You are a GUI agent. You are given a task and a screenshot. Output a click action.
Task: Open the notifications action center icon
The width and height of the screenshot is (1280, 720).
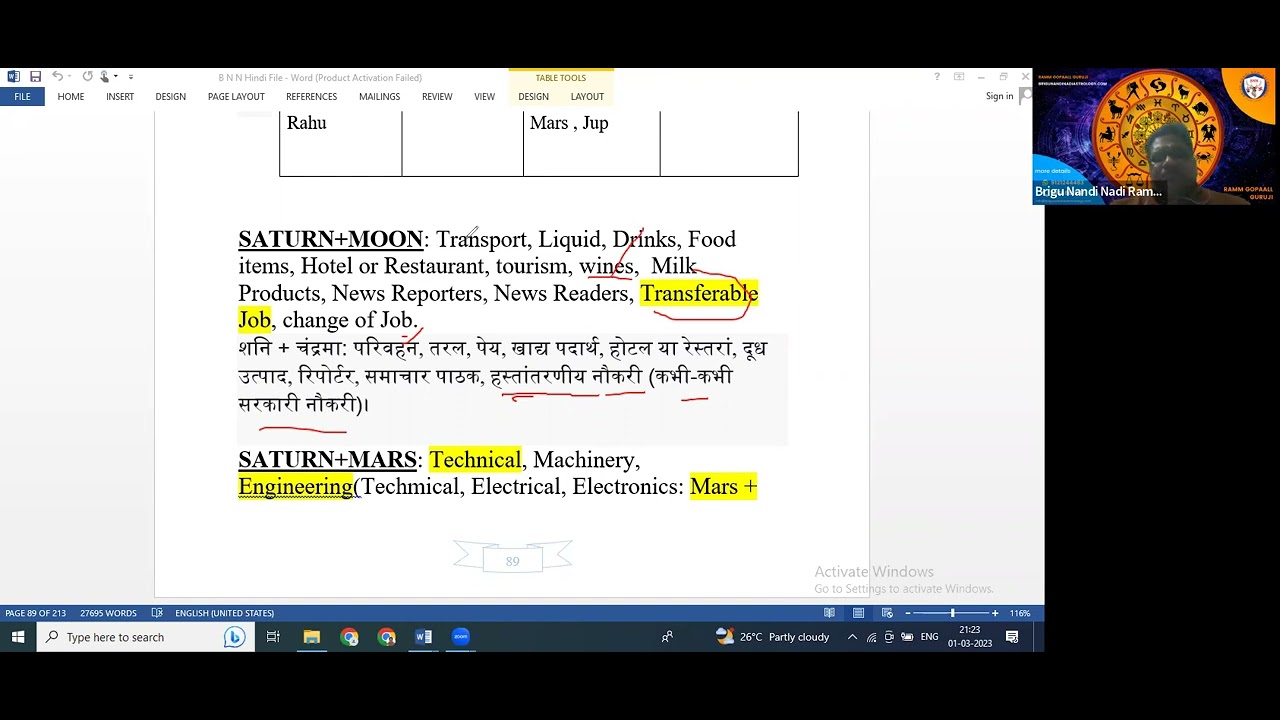(1012, 637)
